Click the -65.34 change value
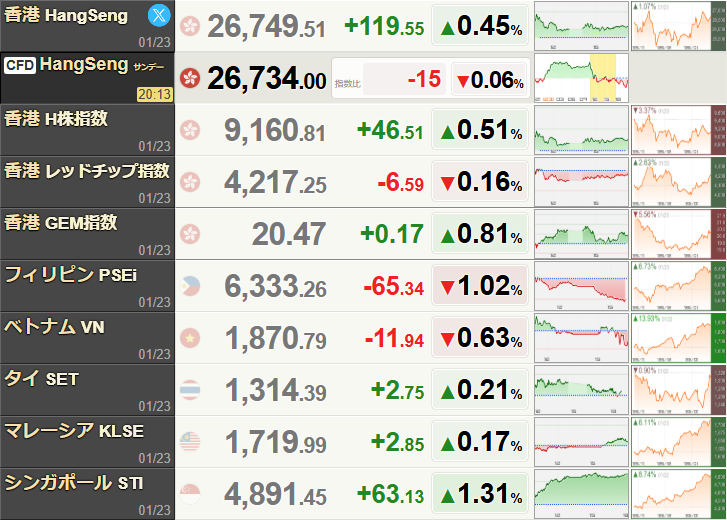Image resolution: width=727 pixels, height=520 pixels. 394,286
